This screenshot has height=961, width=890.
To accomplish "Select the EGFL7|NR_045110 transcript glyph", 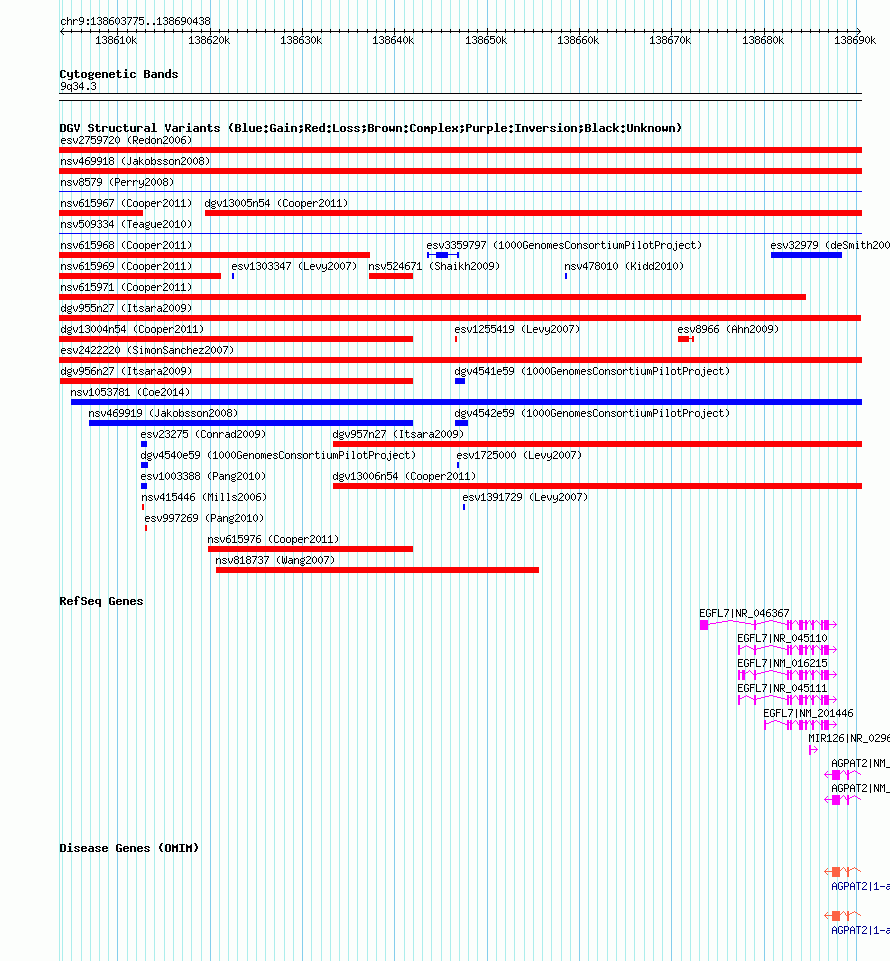I will click(x=788, y=650).
